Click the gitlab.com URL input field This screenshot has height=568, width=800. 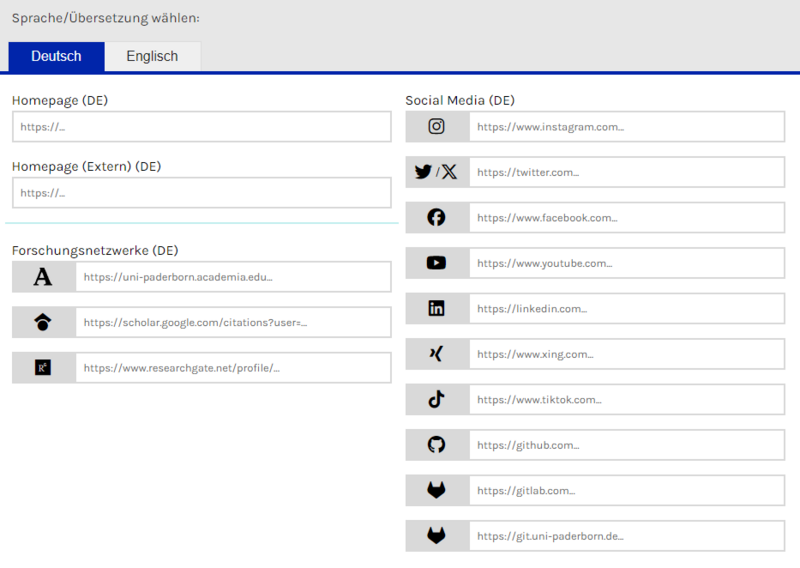coord(626,491)
